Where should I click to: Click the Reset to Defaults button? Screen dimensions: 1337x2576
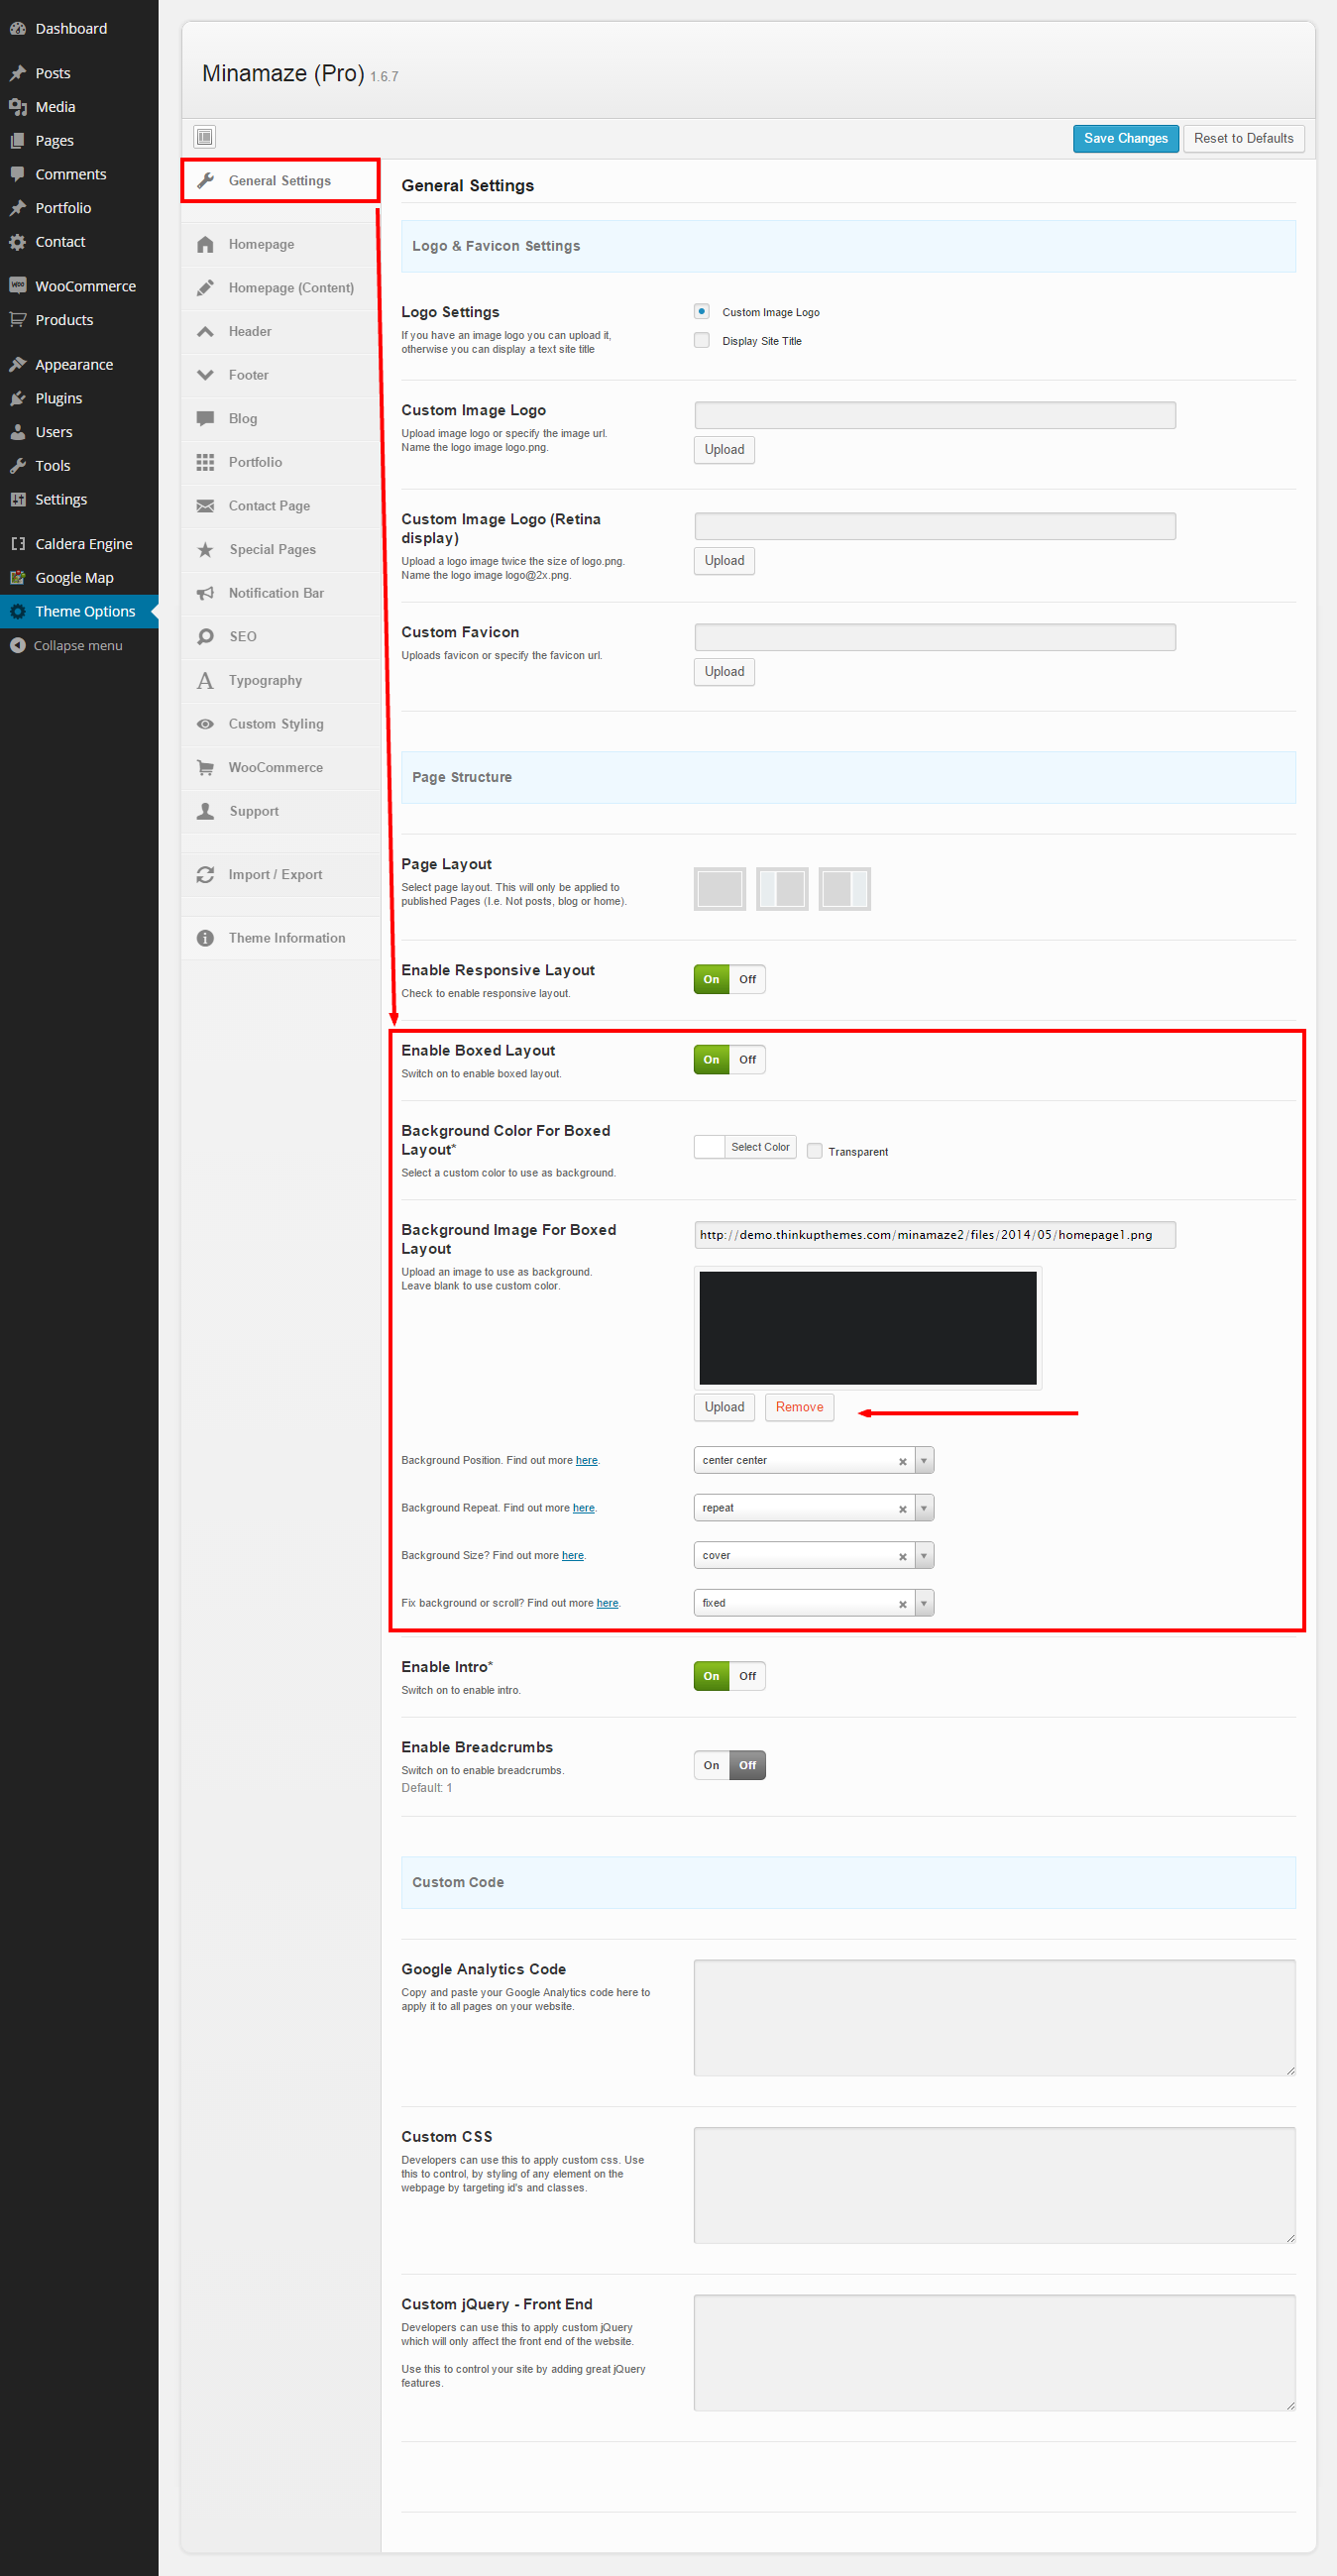point(1243,138)
